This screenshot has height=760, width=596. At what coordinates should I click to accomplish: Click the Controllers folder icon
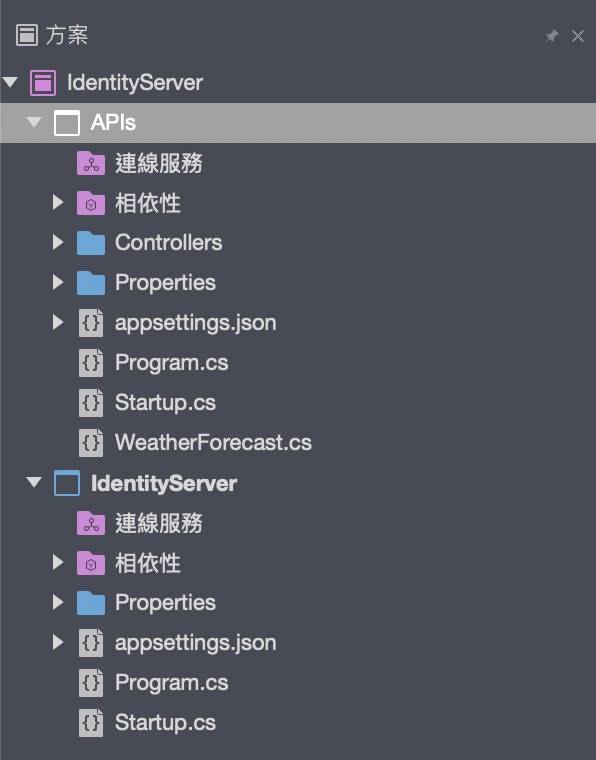(91, 243)
